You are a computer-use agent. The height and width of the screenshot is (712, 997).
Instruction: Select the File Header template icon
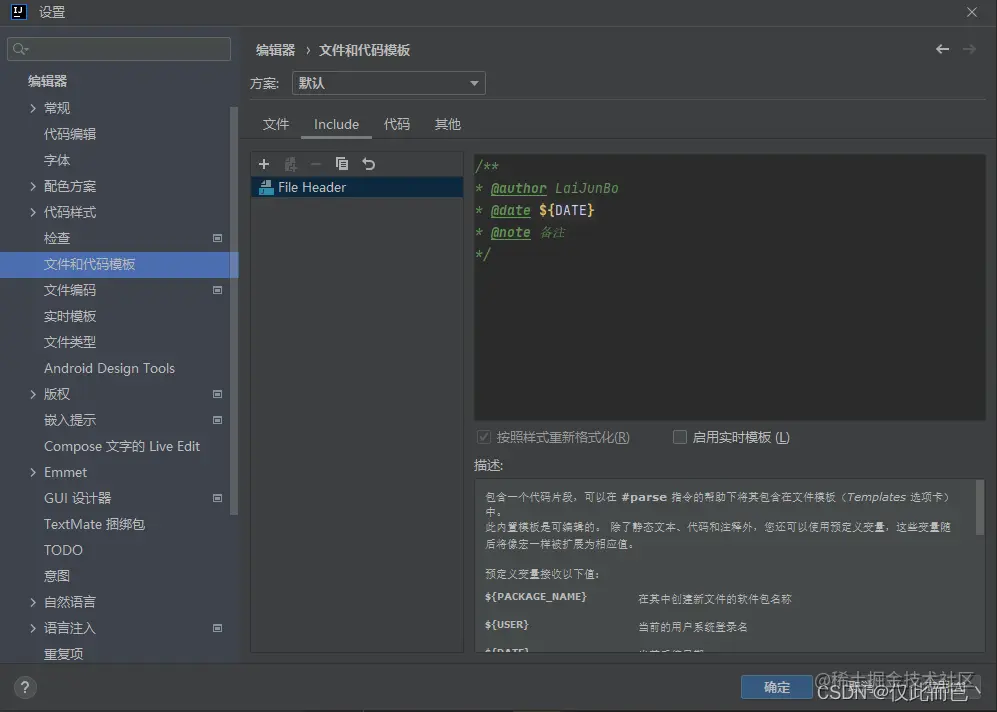tap(266, 187)
